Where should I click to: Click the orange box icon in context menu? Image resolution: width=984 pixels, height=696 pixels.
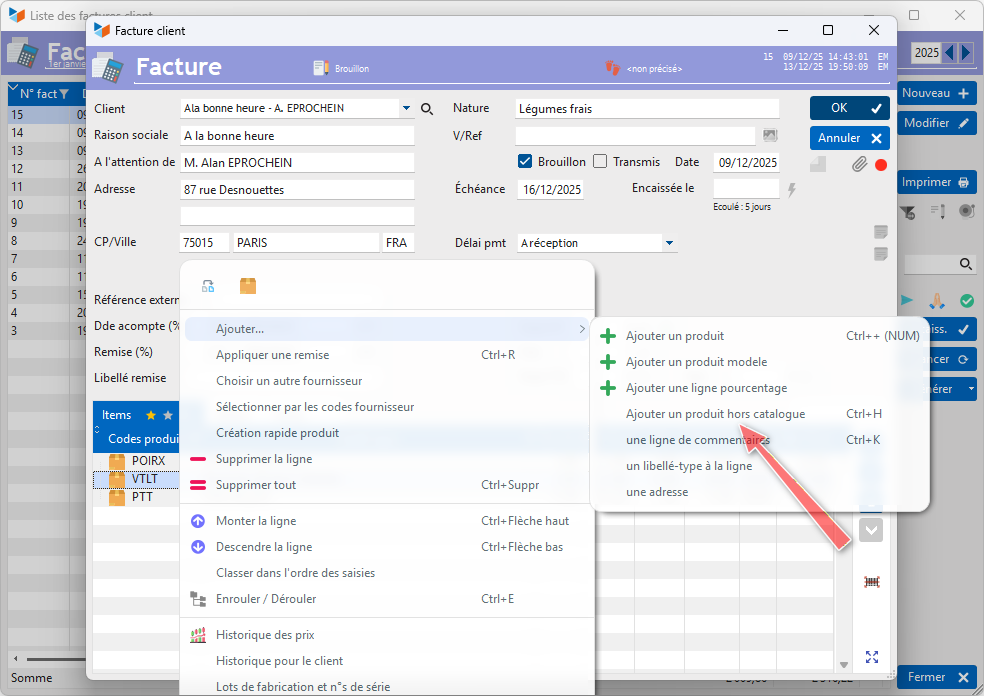coord(248,286)
